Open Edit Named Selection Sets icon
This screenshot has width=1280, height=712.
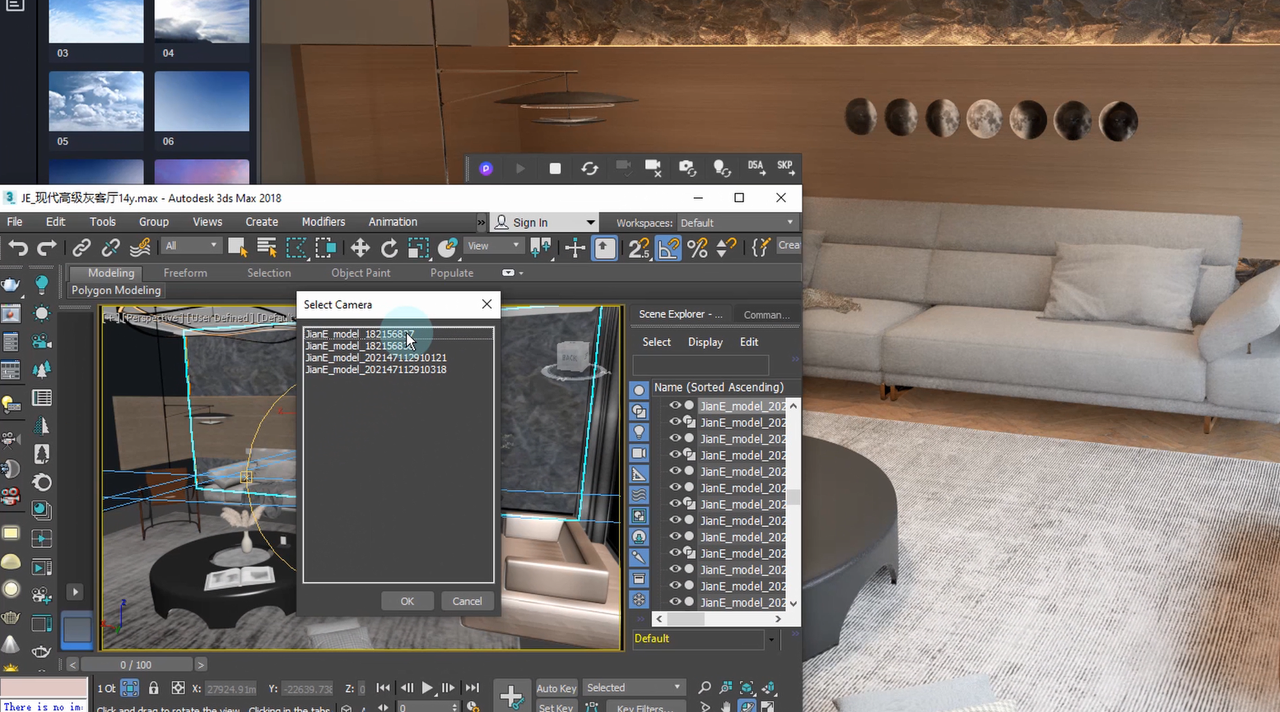click(762, 247)
